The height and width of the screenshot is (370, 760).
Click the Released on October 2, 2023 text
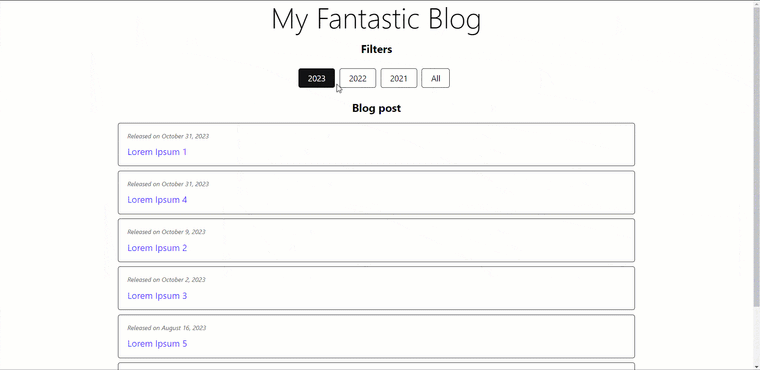click(x=166, y=280)
